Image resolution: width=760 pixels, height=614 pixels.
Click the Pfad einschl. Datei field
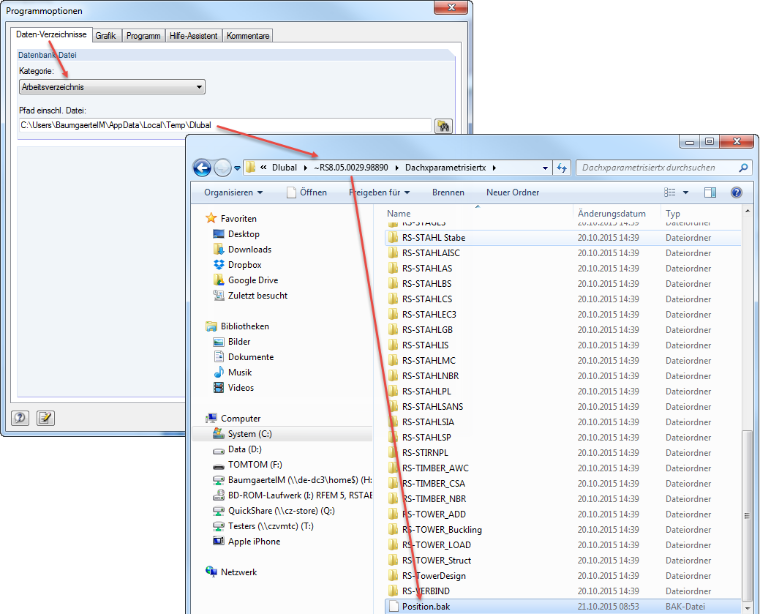225,126
